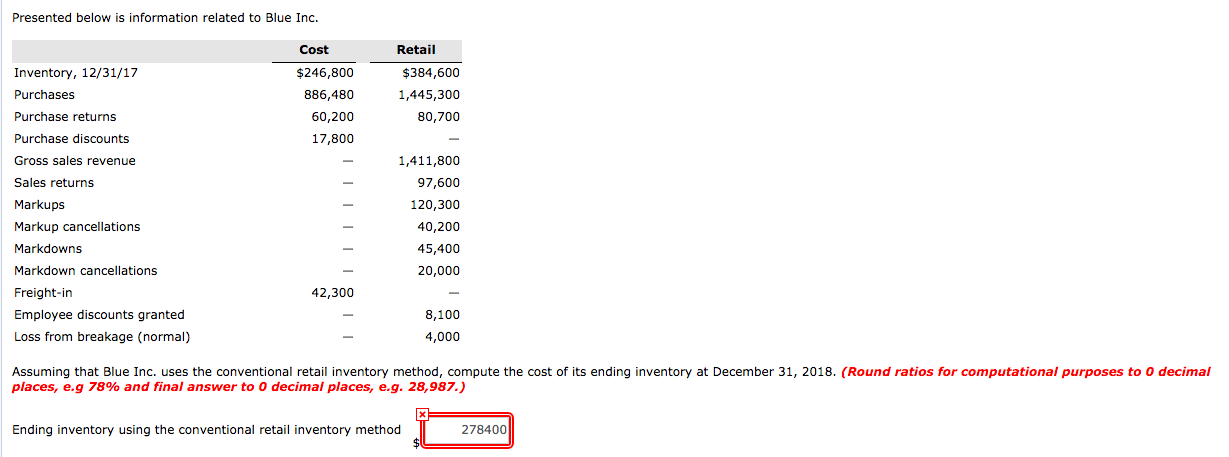Click the Gross sales revenue value 1,411,800
This screenshot has width=1229, height=457.
coord(429,161)
